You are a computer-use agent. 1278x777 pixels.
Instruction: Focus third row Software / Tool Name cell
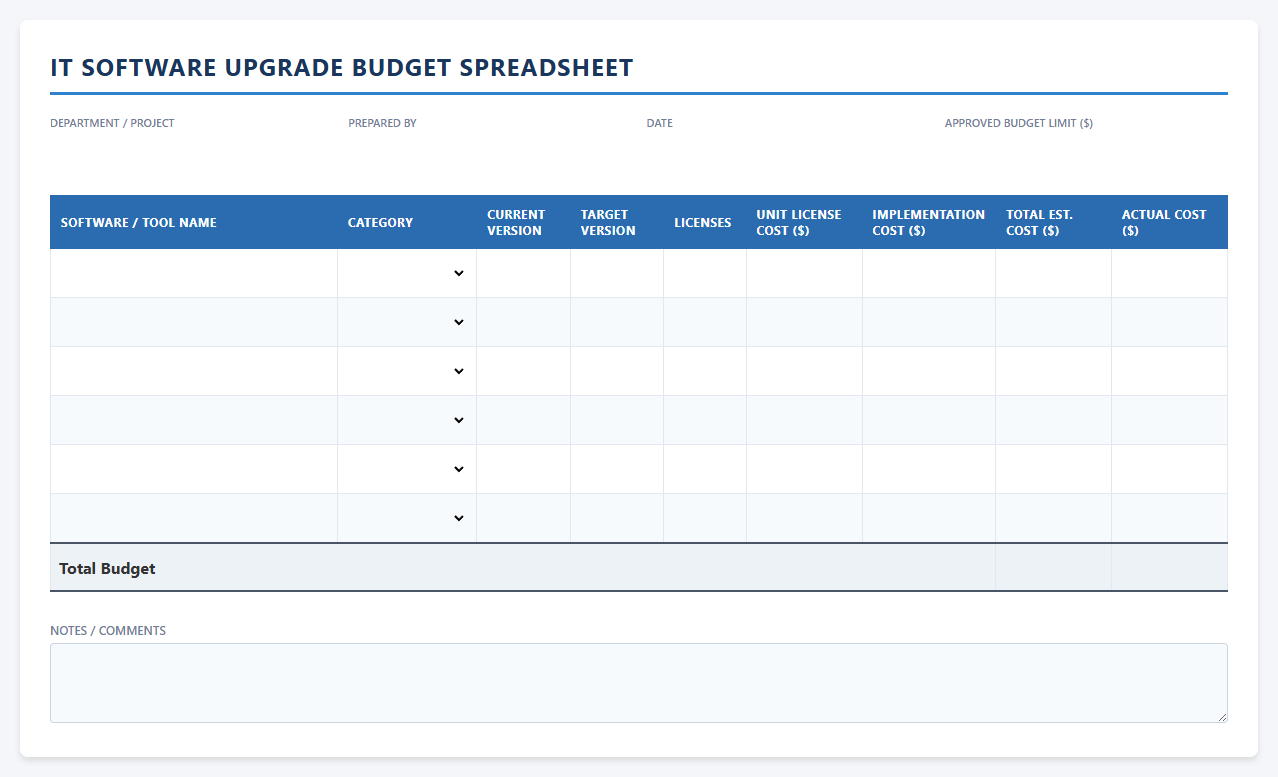194,371
